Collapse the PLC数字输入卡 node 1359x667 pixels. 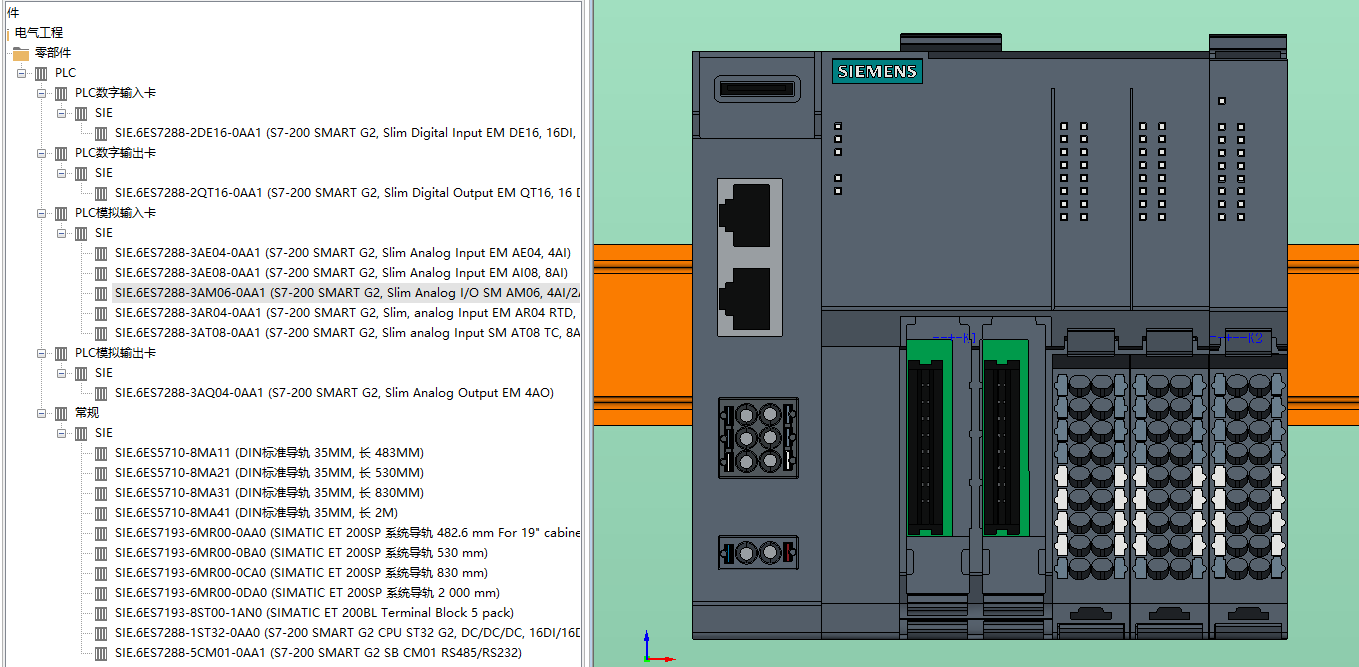coord(41,93)
